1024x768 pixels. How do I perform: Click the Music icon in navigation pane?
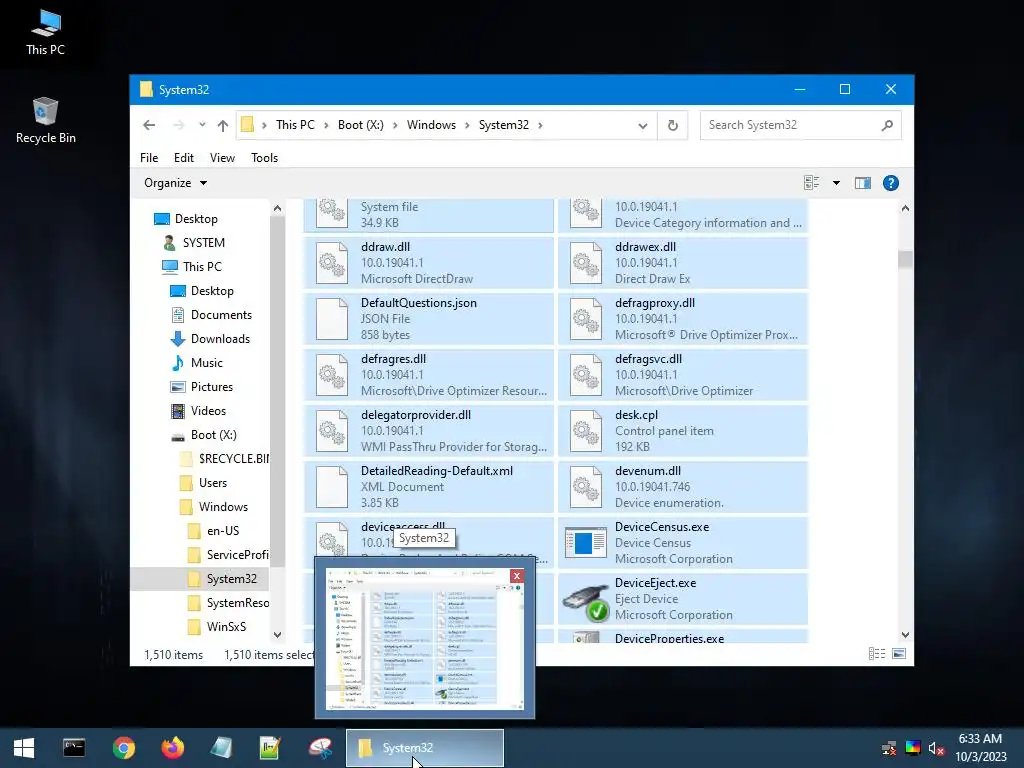pos(178,362)
